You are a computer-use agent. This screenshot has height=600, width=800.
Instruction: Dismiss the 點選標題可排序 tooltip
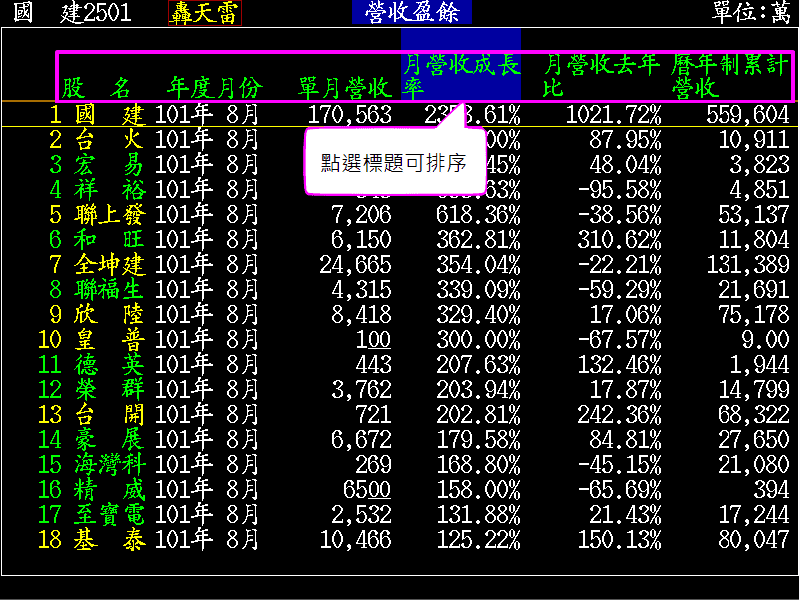tap(393, 163)
